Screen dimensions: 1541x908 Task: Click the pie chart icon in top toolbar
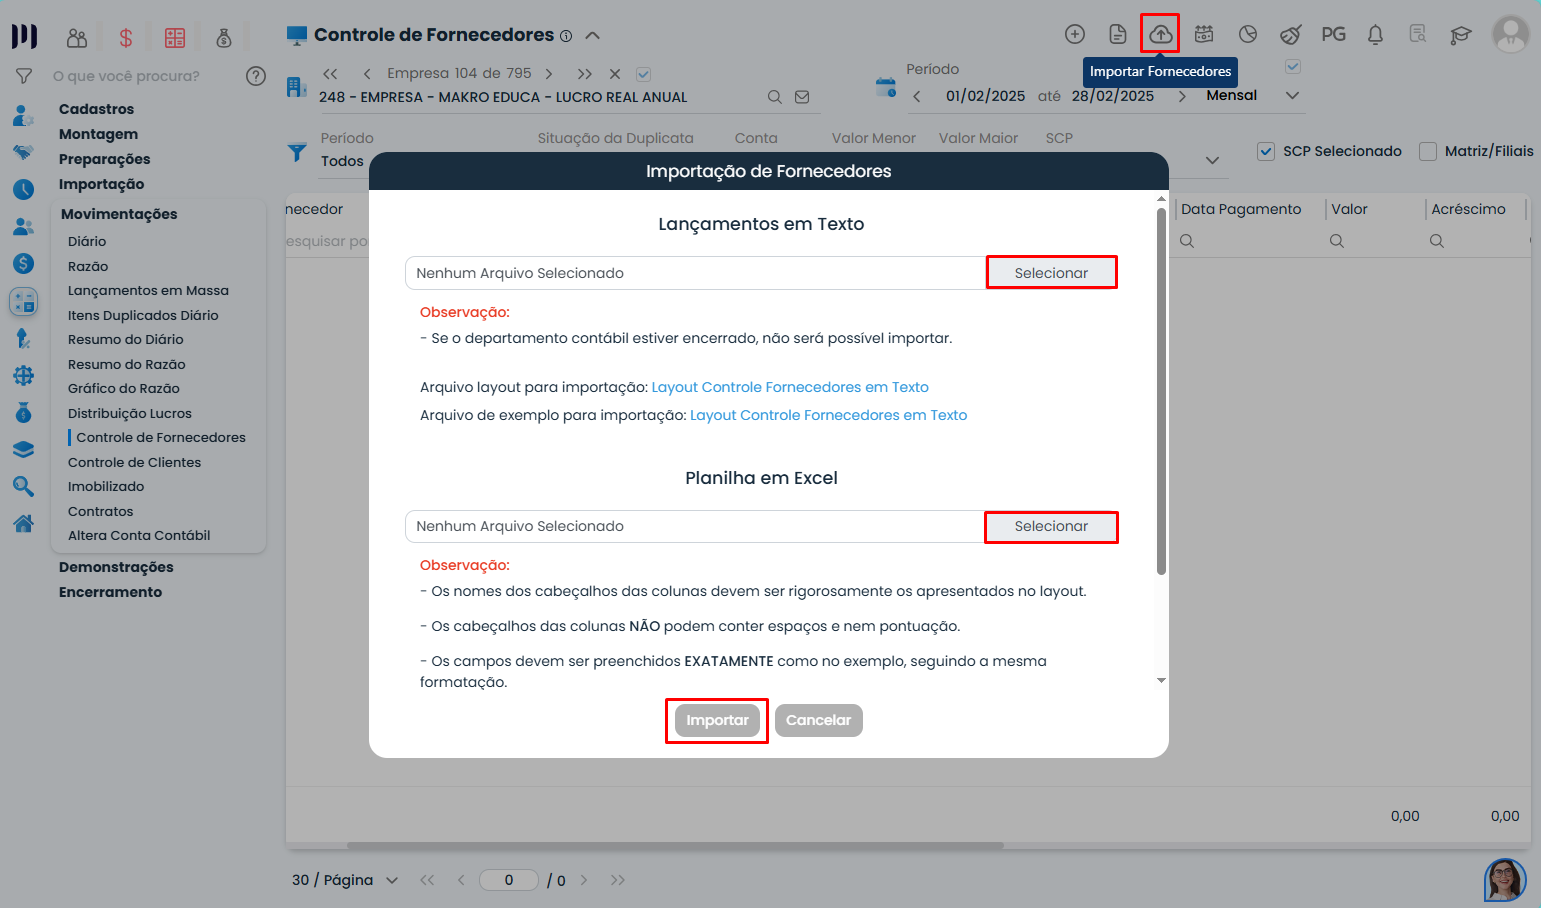coord(1248,34)
